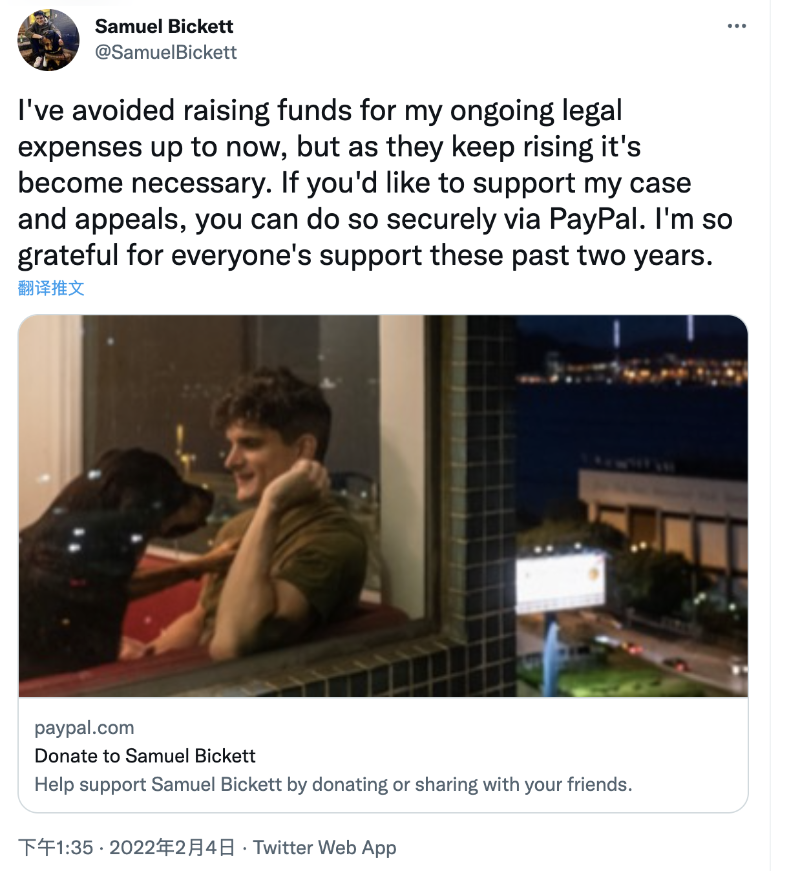This screenshot has width=800, height=871.
Task: Open the tweet's more options menu
Action: click(736, 25)
